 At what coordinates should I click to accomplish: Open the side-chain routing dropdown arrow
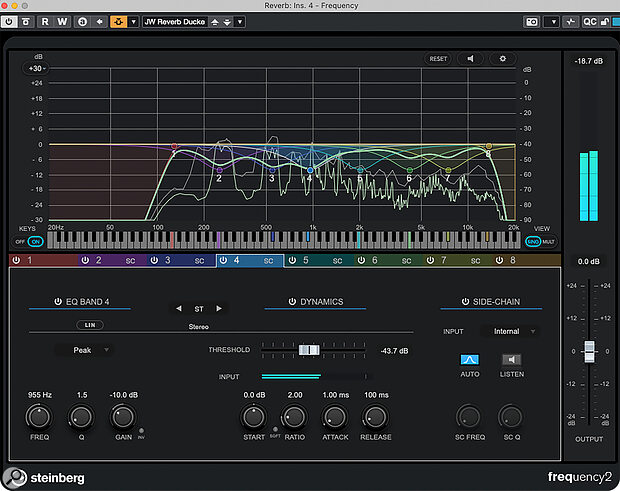pyautogui.click(x=134, y=22)
